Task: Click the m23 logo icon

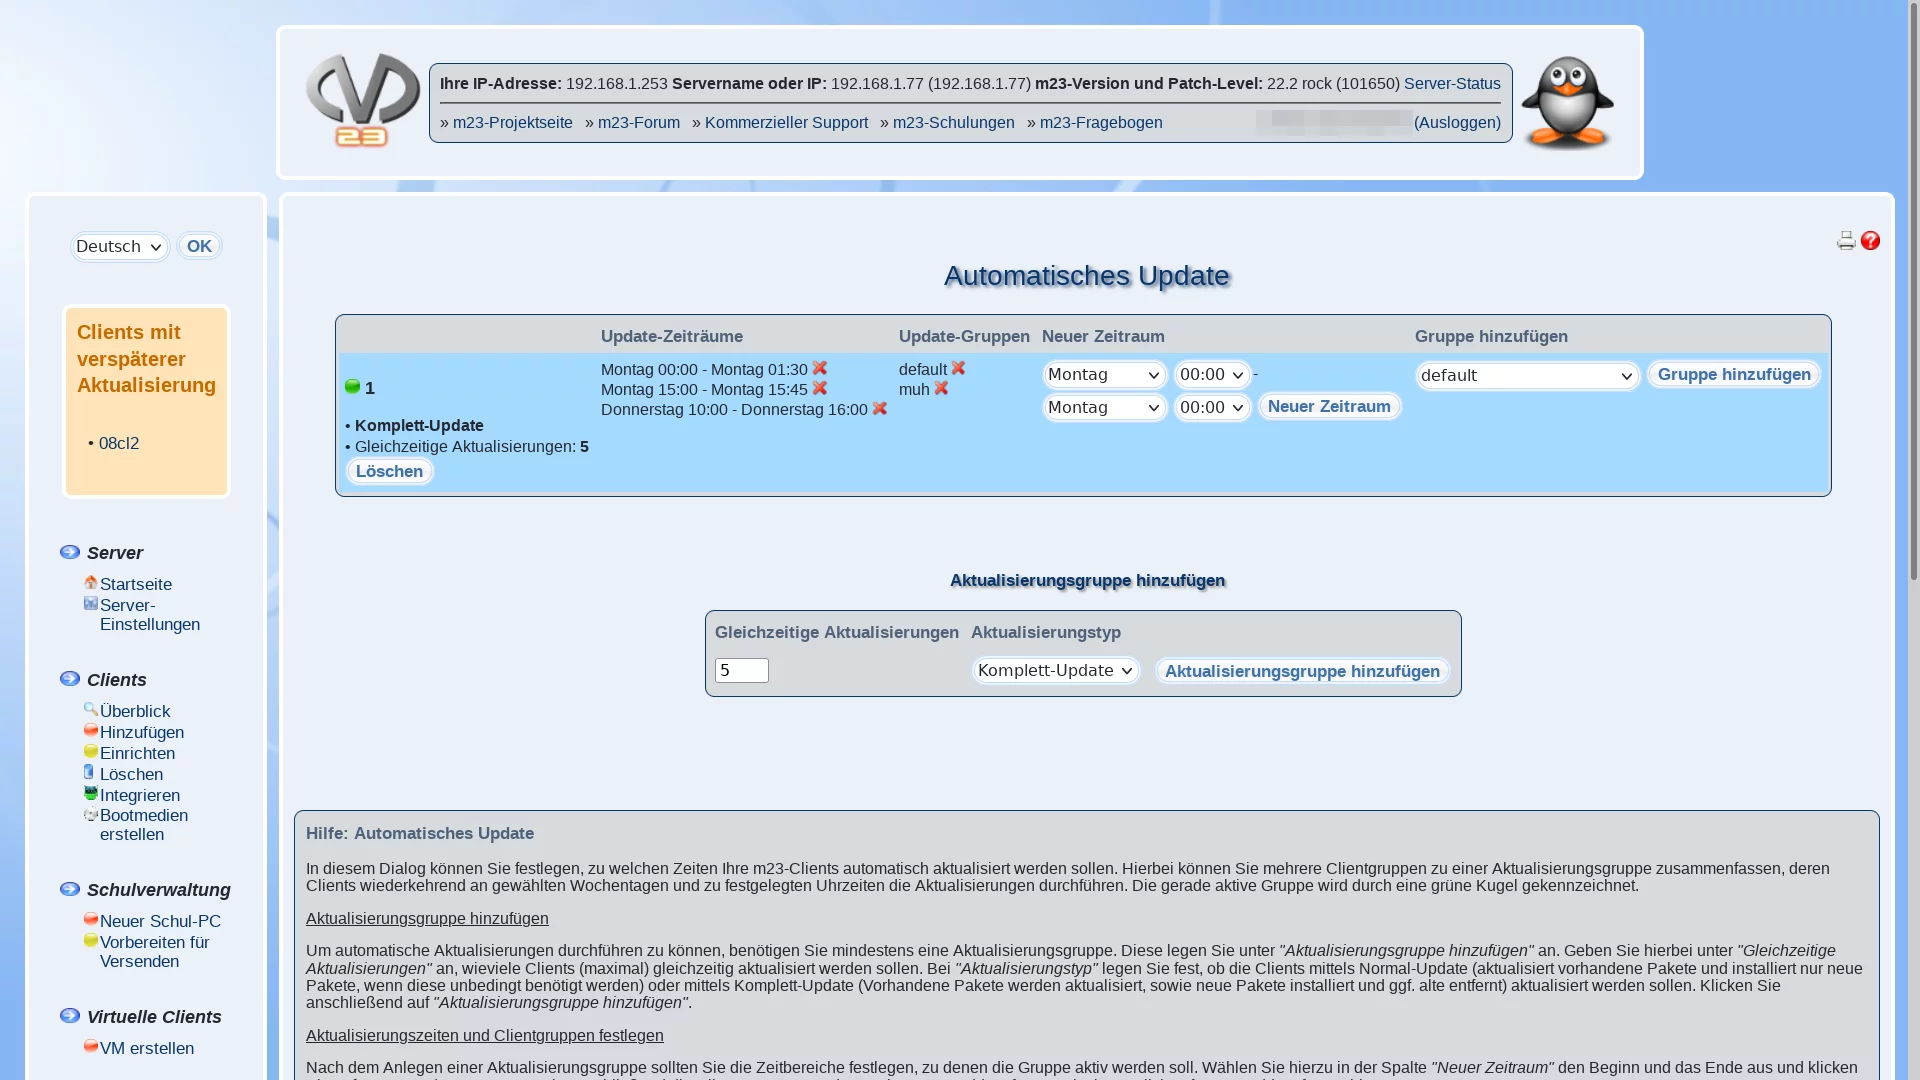Action: pyautogui.click(x=363, y=101)
